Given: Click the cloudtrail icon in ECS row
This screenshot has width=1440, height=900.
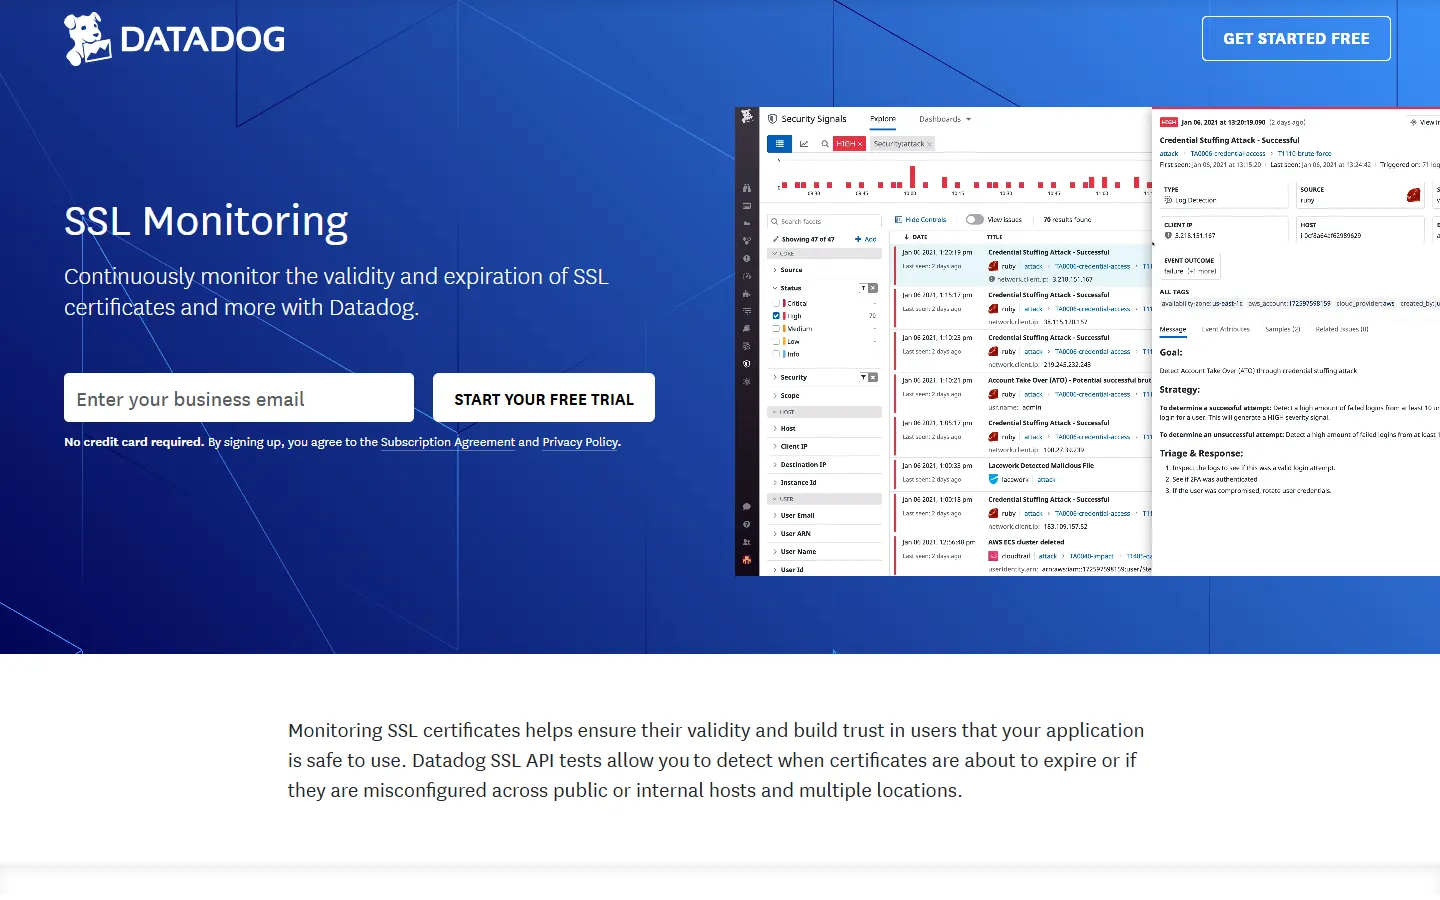Looking at the screenshot, I should pos(993,556).
